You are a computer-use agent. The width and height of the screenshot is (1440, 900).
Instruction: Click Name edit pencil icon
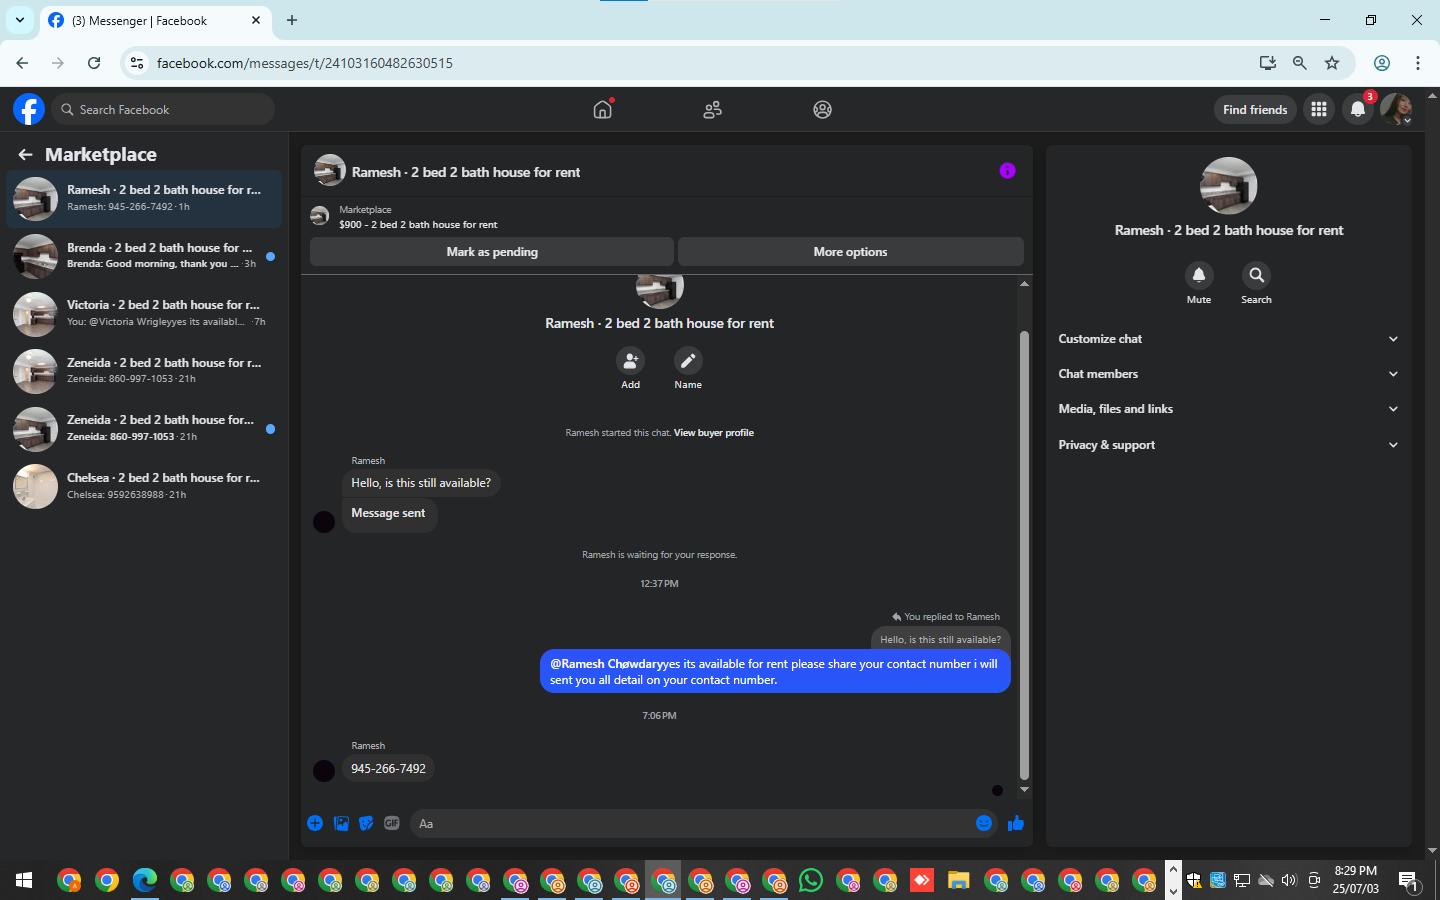(688, 361)
